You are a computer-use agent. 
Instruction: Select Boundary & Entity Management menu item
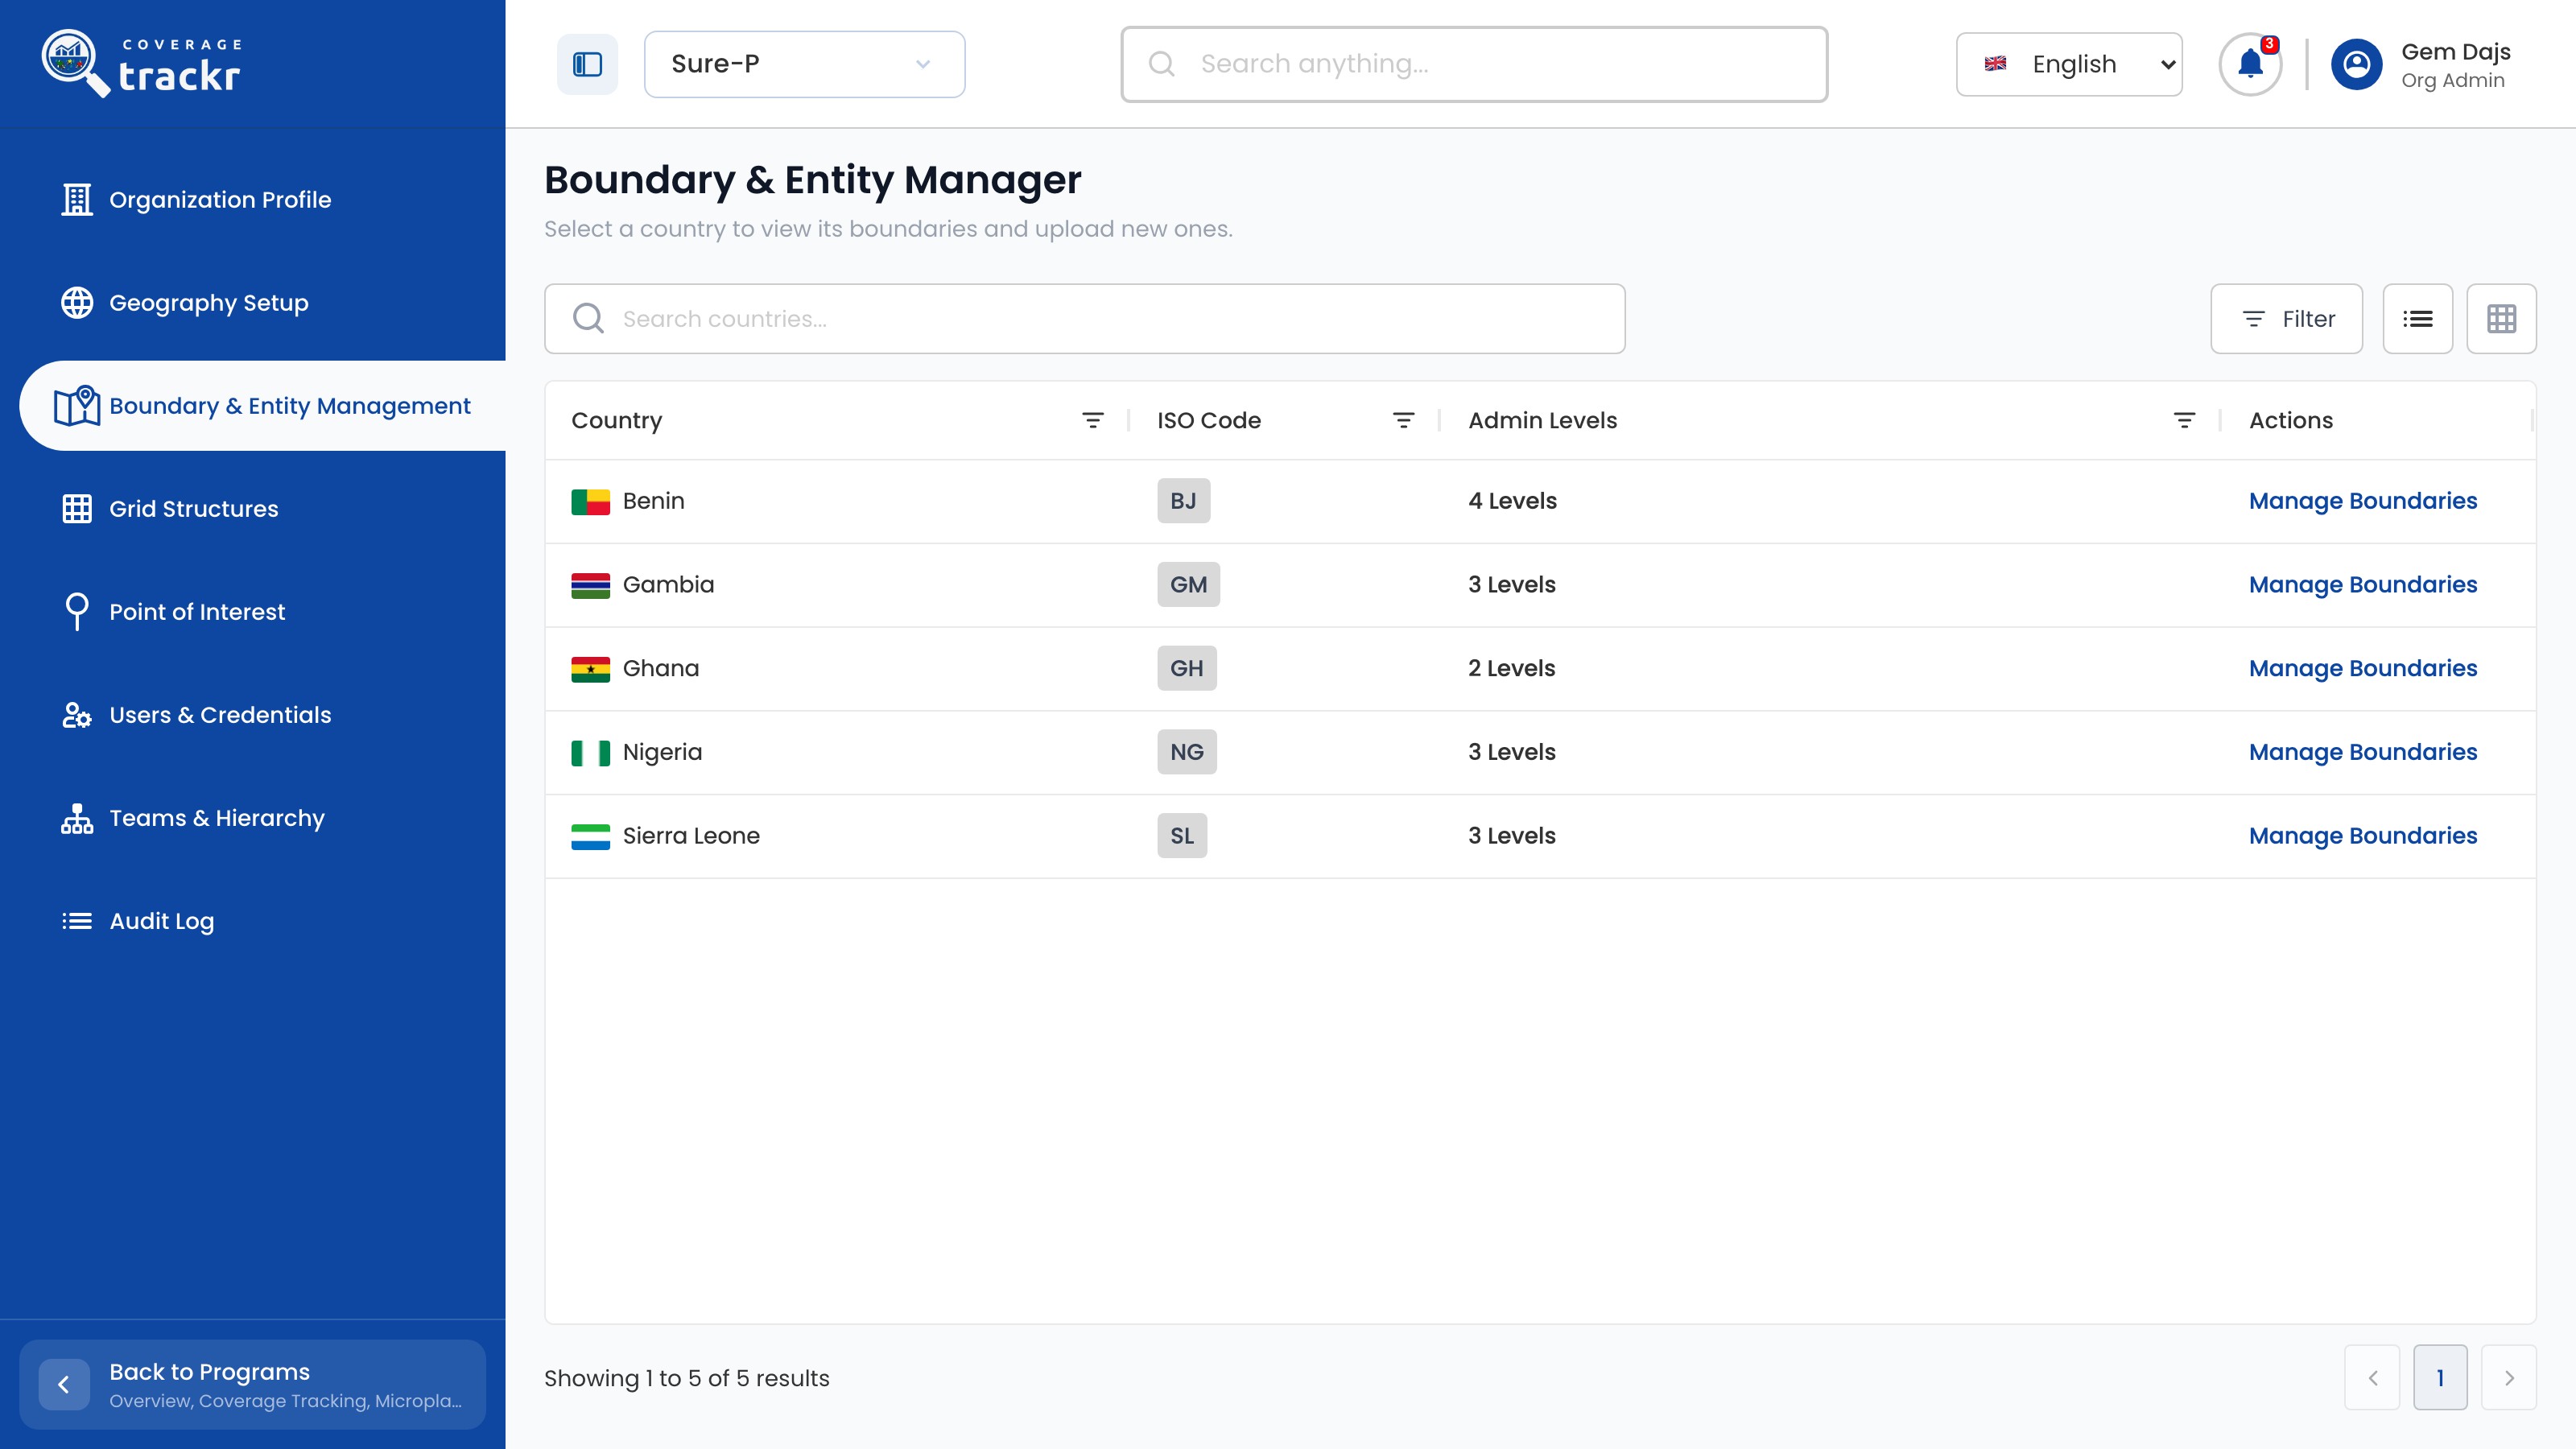click(x=263, y=406)
